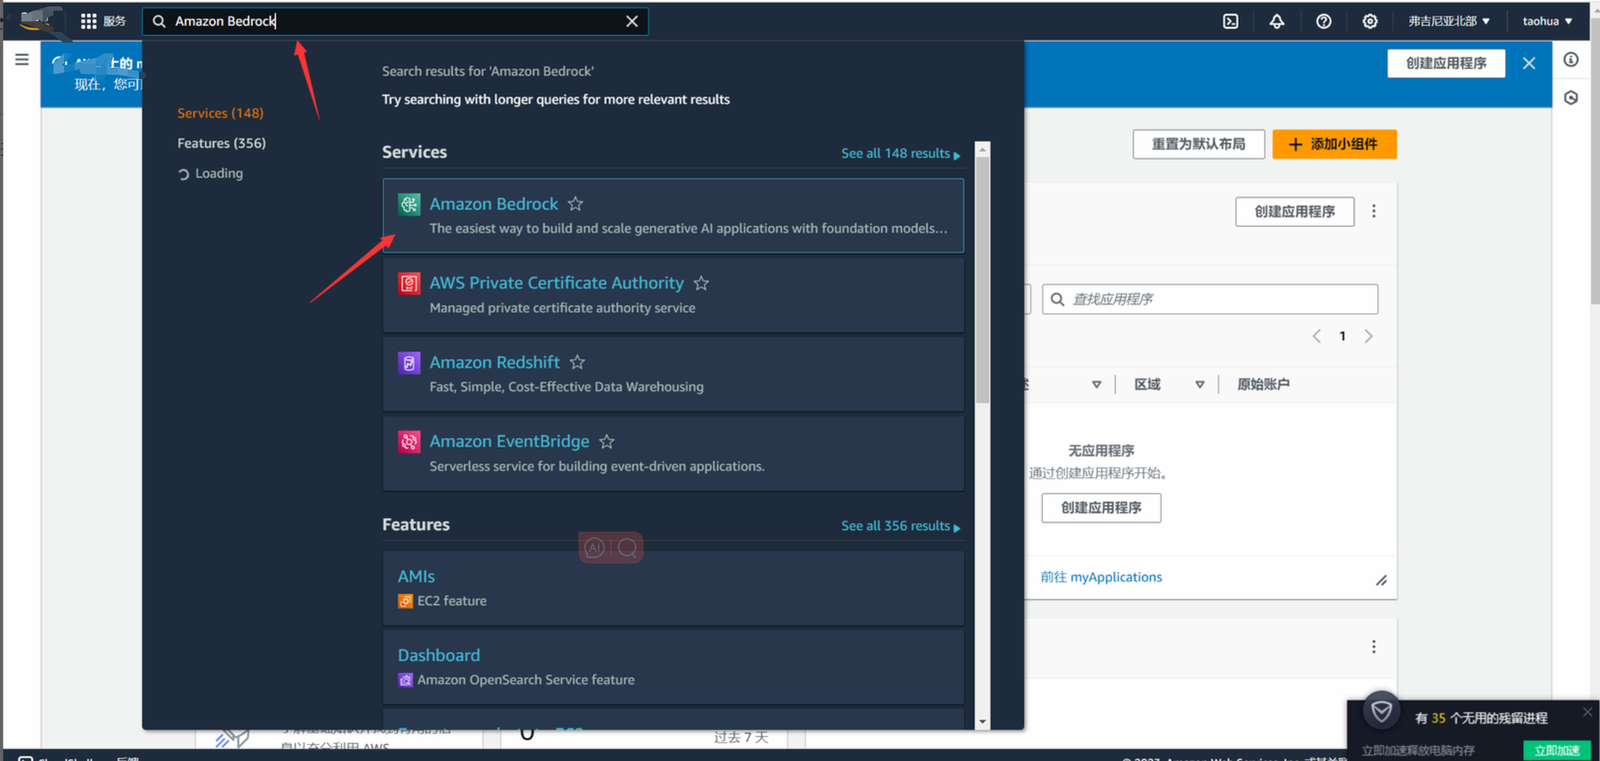Screen dimensions: 1600x761
Task: Open the 弗吉尼亚北部 region dropdown
Action: (x=1449, y=21)
